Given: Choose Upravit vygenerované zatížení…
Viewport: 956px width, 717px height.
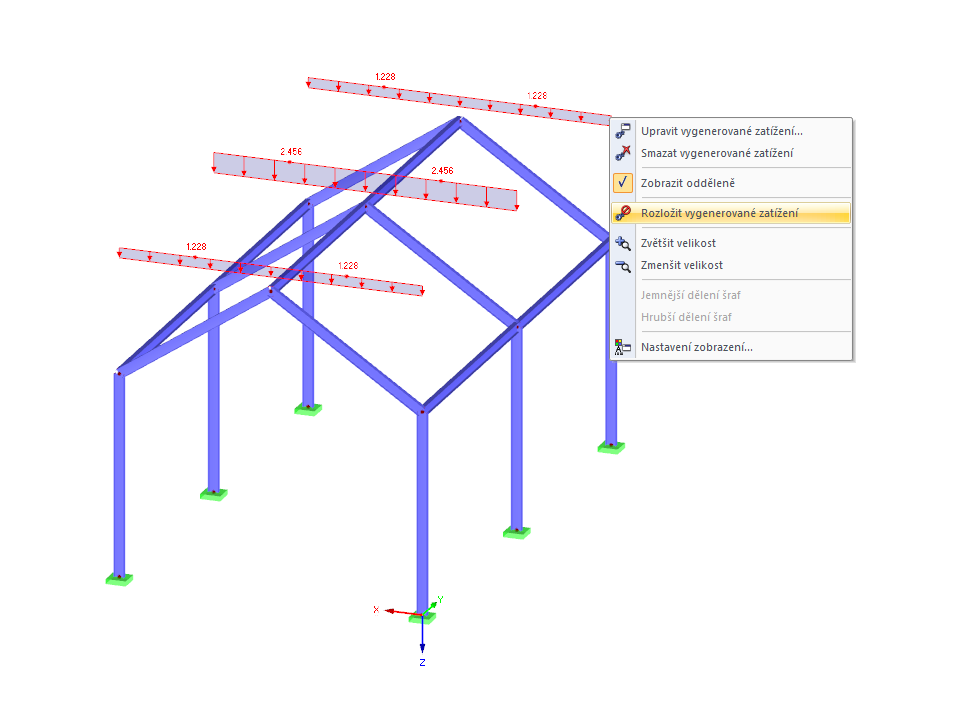Looking at the screenshot, I should coord(730,131).
